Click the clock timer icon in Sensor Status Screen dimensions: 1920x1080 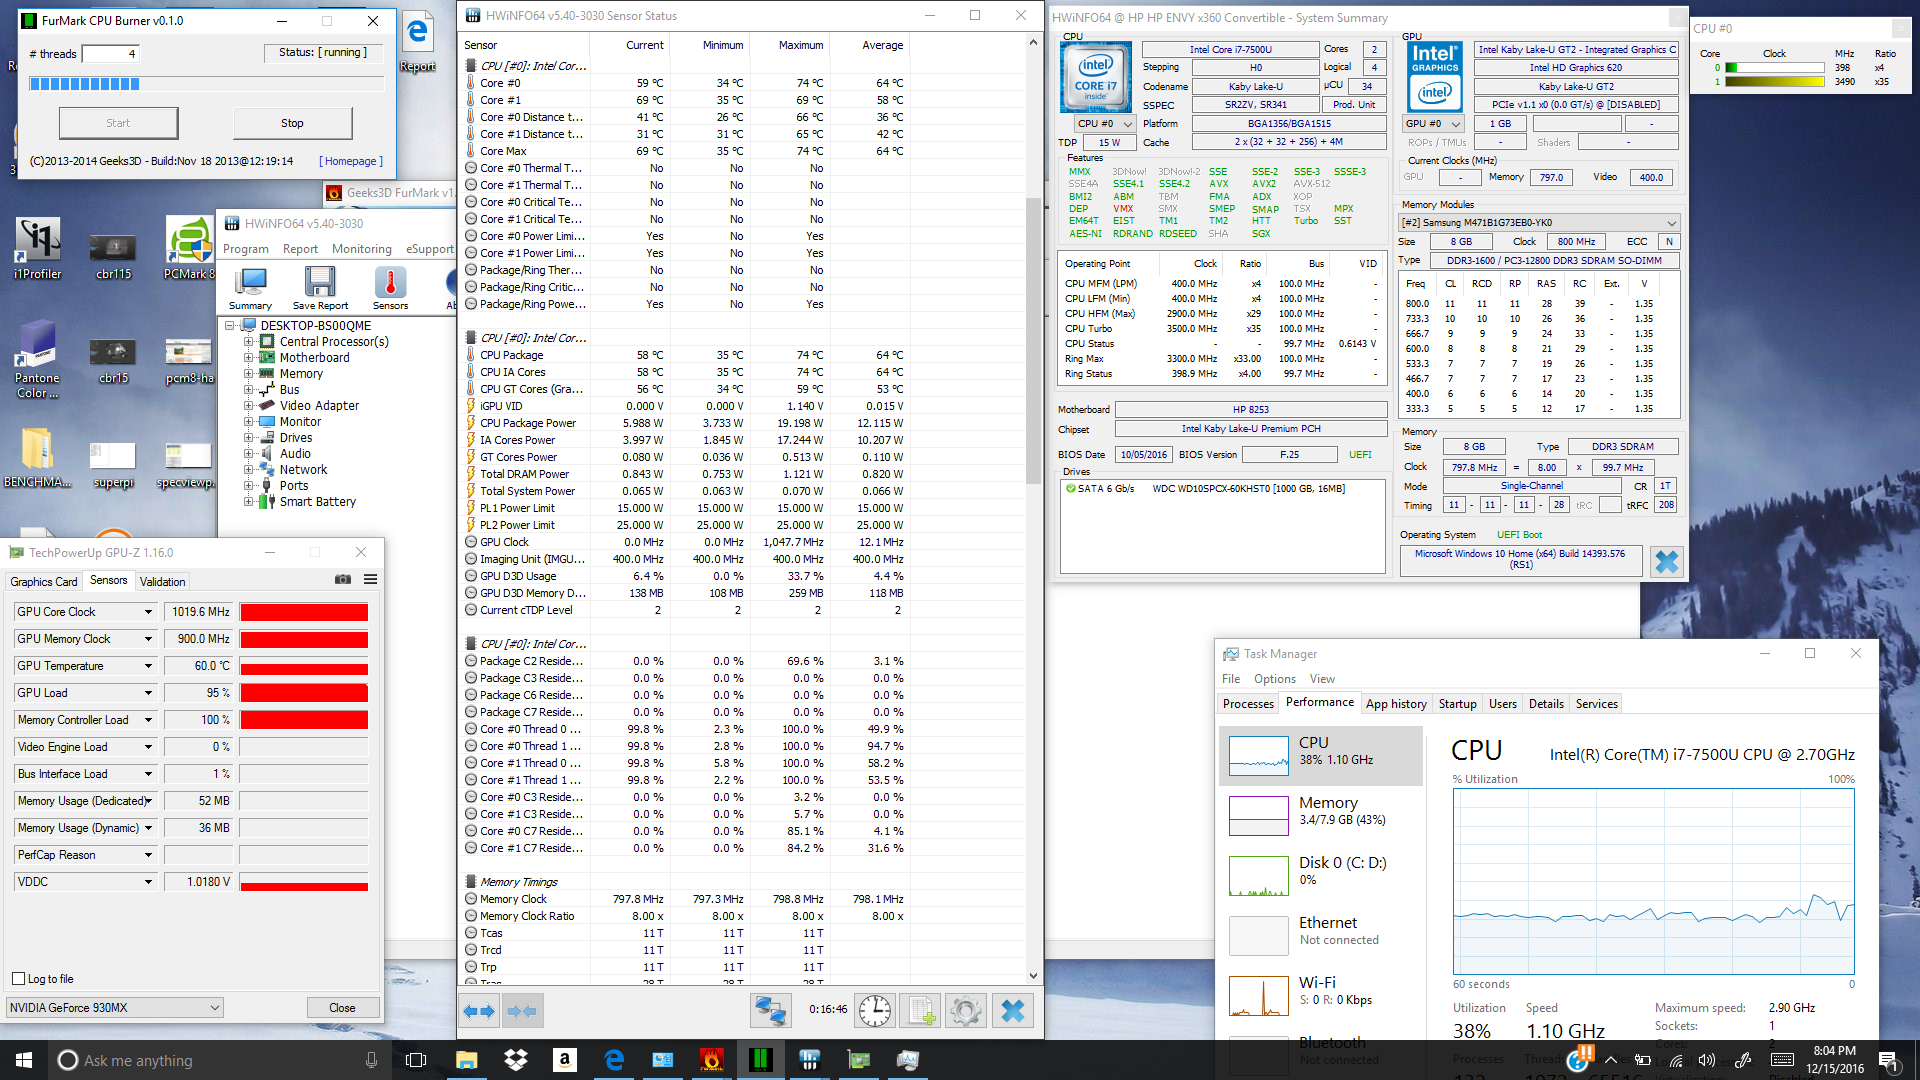[875, 1011]
